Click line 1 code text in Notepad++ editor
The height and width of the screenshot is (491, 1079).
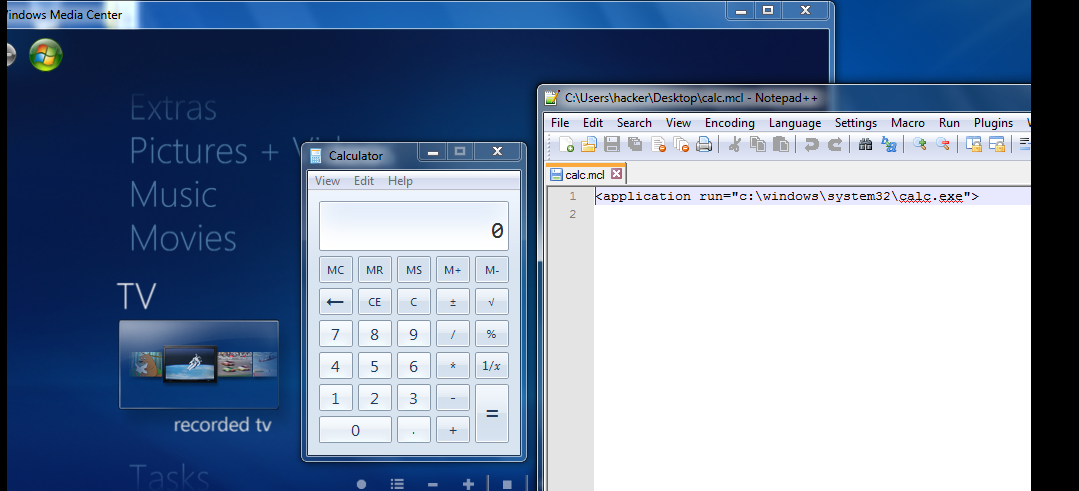click(x=787, y=197)
